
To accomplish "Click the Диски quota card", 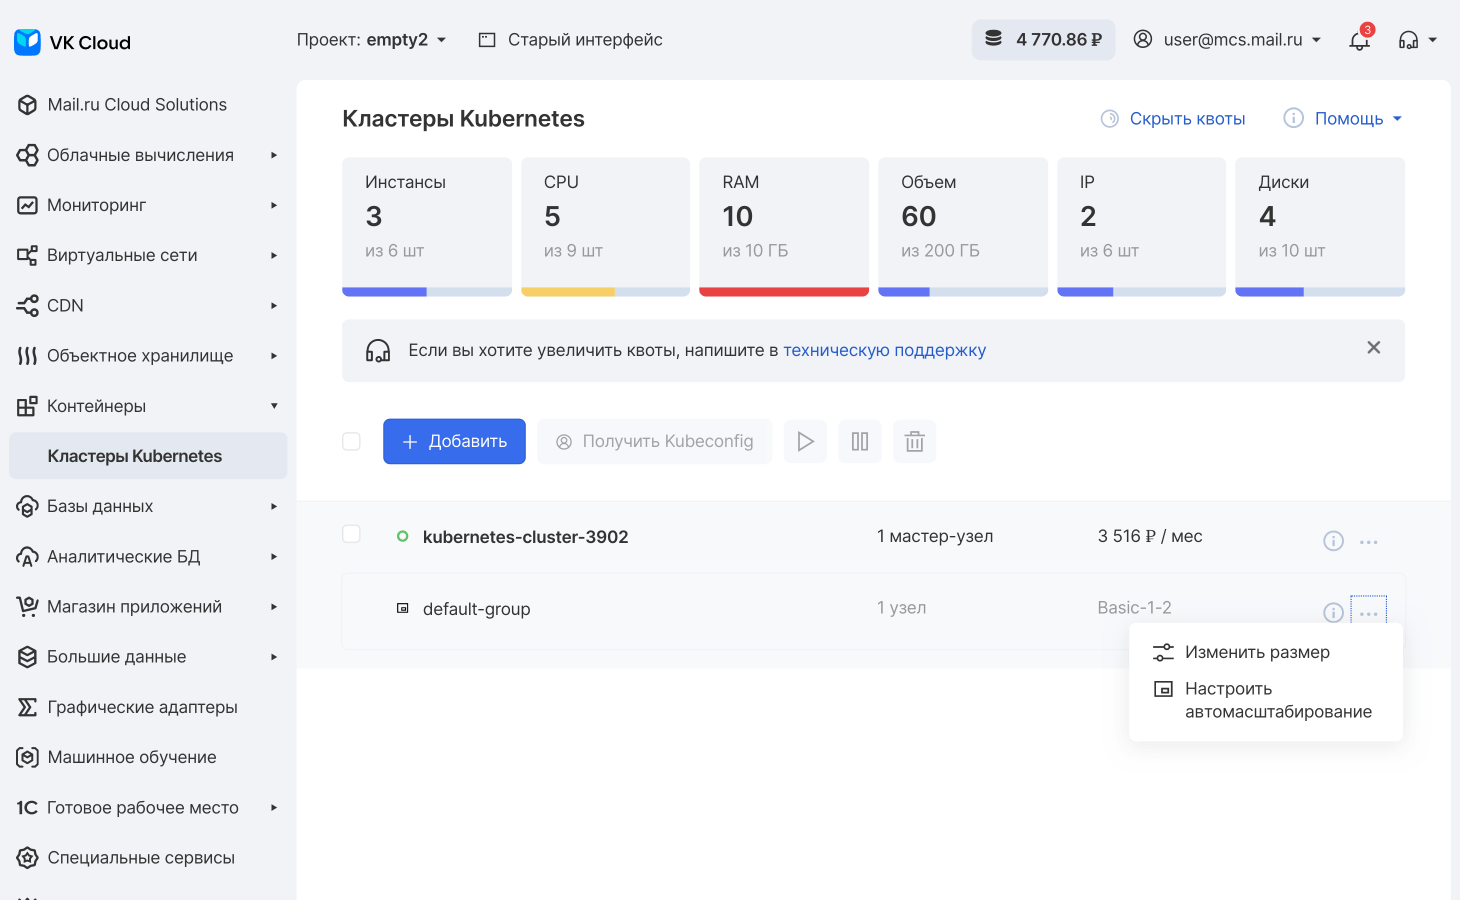I will [1320, 227].
